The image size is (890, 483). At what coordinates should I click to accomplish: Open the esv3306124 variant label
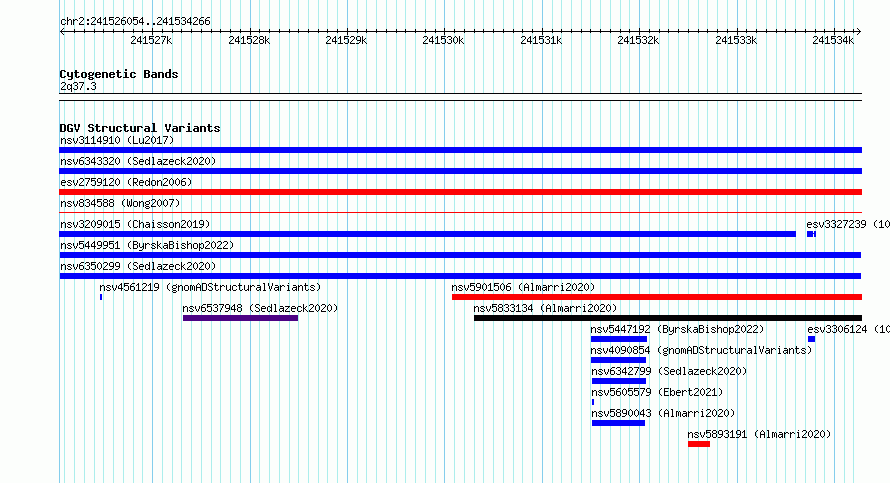coord(849,329)
